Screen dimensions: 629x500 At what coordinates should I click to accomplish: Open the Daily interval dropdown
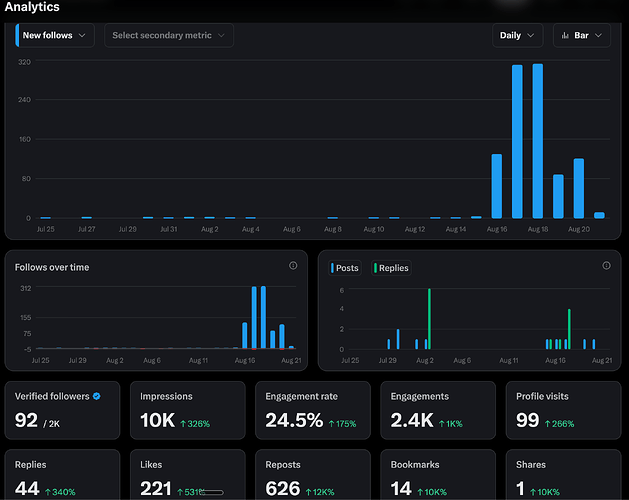517,35
